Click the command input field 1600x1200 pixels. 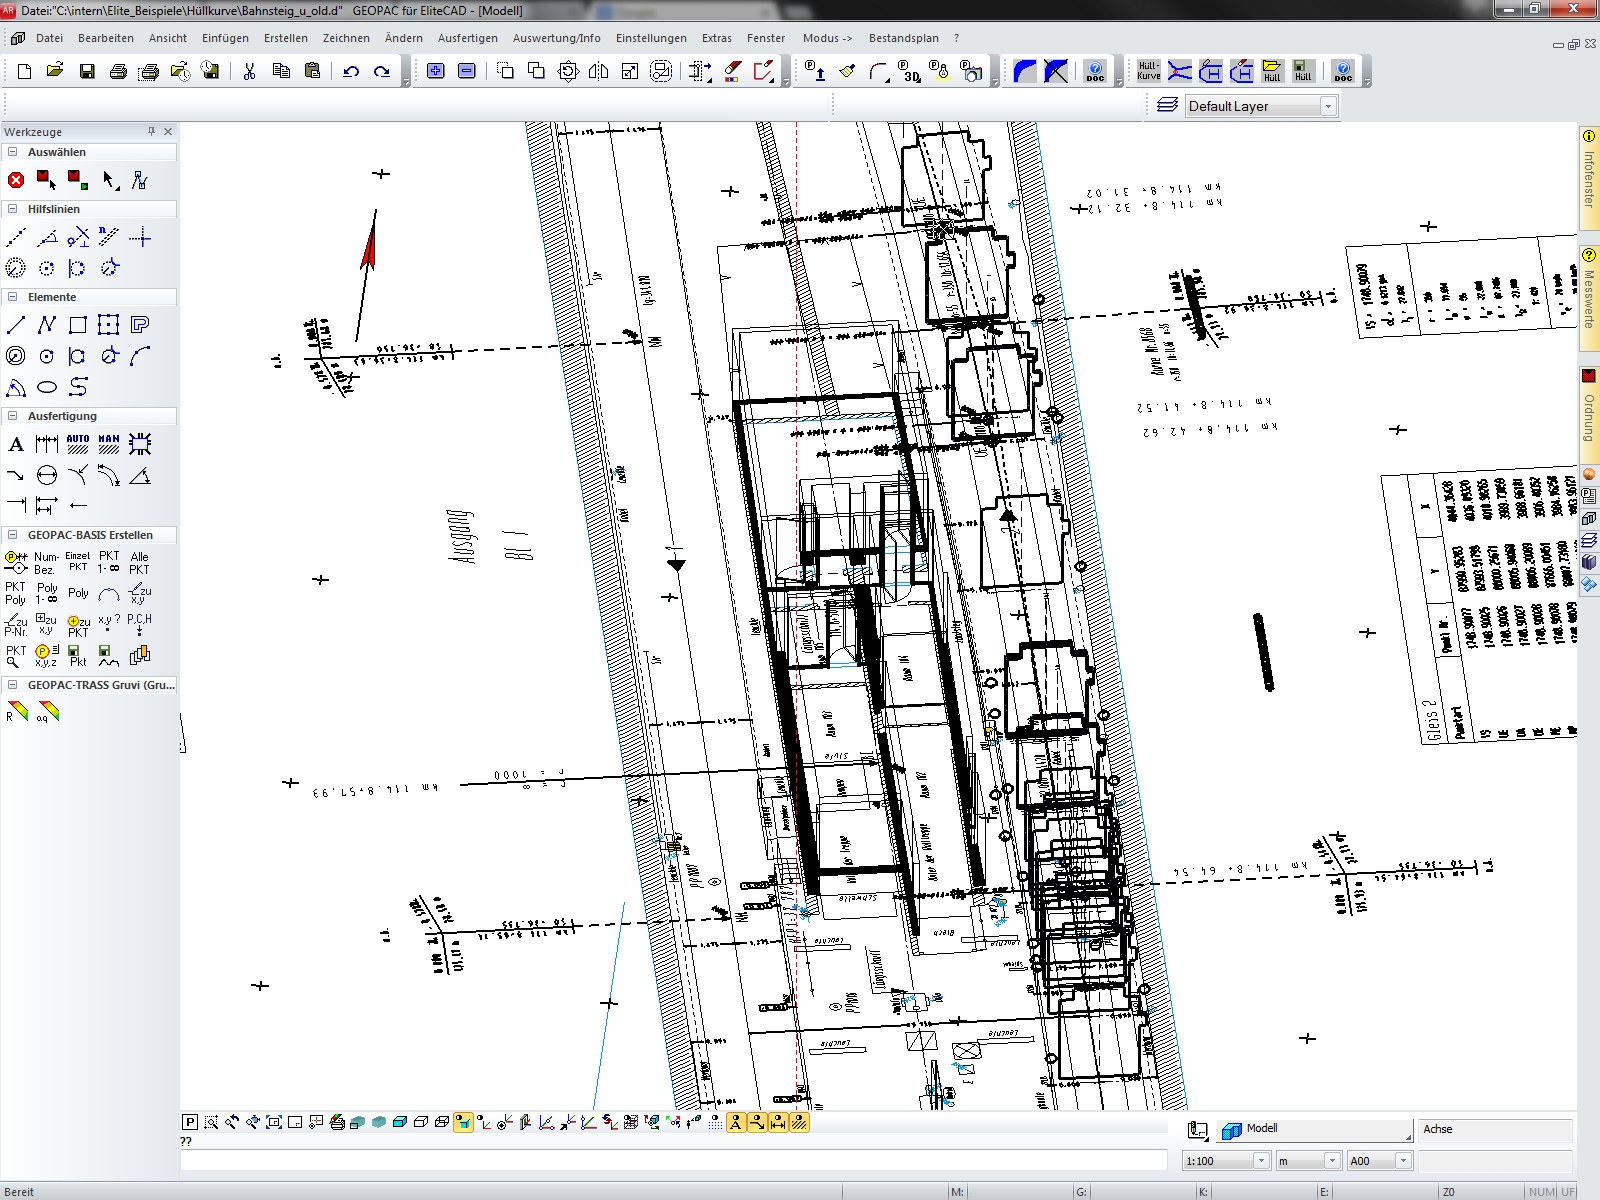pyautogui.click(x=673, y=1161)
